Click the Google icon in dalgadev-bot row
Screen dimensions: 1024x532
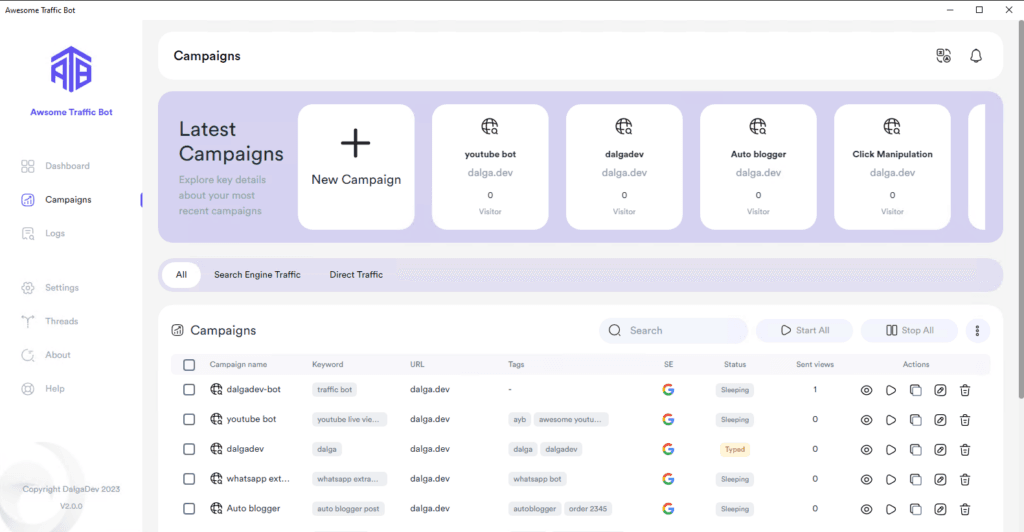[x=668, y=390]
